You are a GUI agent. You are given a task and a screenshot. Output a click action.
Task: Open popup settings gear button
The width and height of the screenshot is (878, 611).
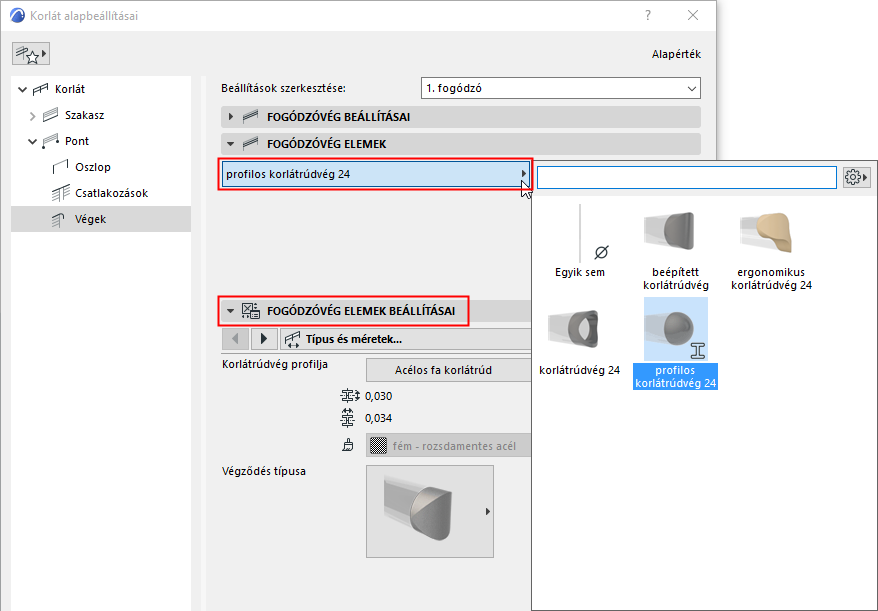(x=857, y=178)
